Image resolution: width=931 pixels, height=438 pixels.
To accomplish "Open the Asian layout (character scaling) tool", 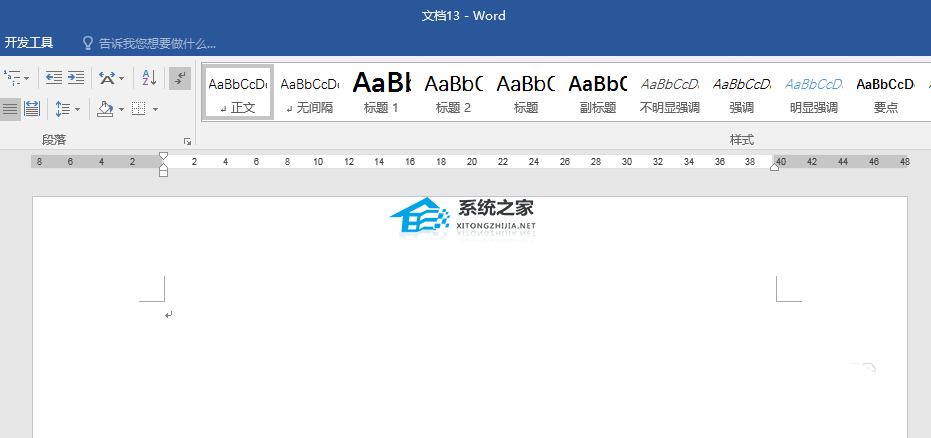I will coord(107,78).
